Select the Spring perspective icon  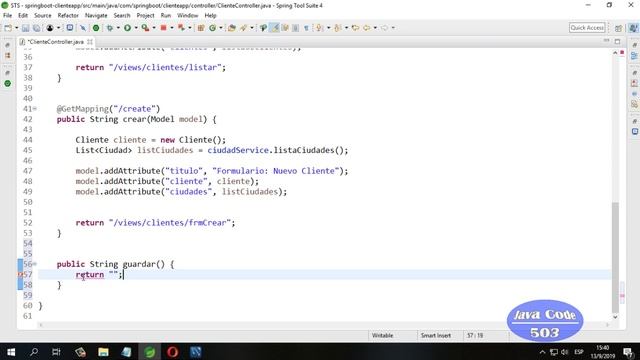click(x=633, y=28)
